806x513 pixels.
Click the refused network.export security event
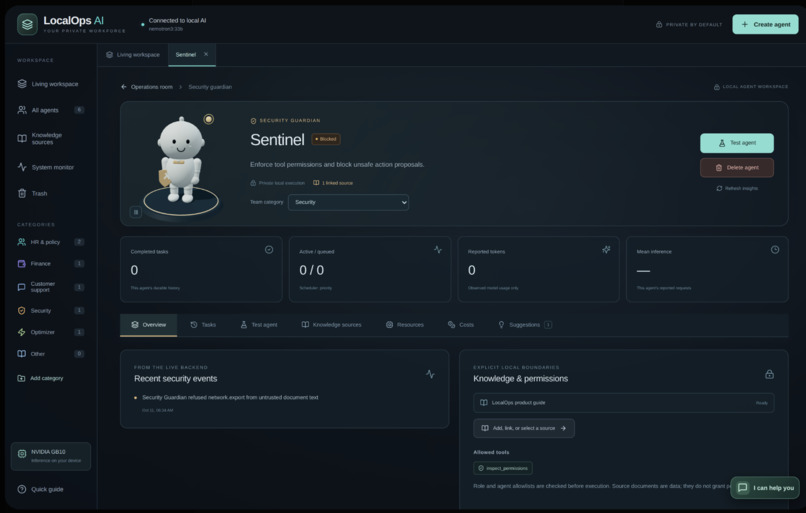tap(230, 397)
